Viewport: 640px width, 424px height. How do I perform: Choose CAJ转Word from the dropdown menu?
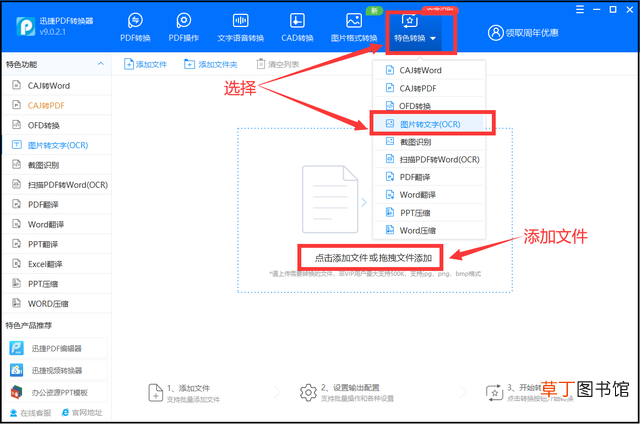pyautogui.click(x=429, y=70)
